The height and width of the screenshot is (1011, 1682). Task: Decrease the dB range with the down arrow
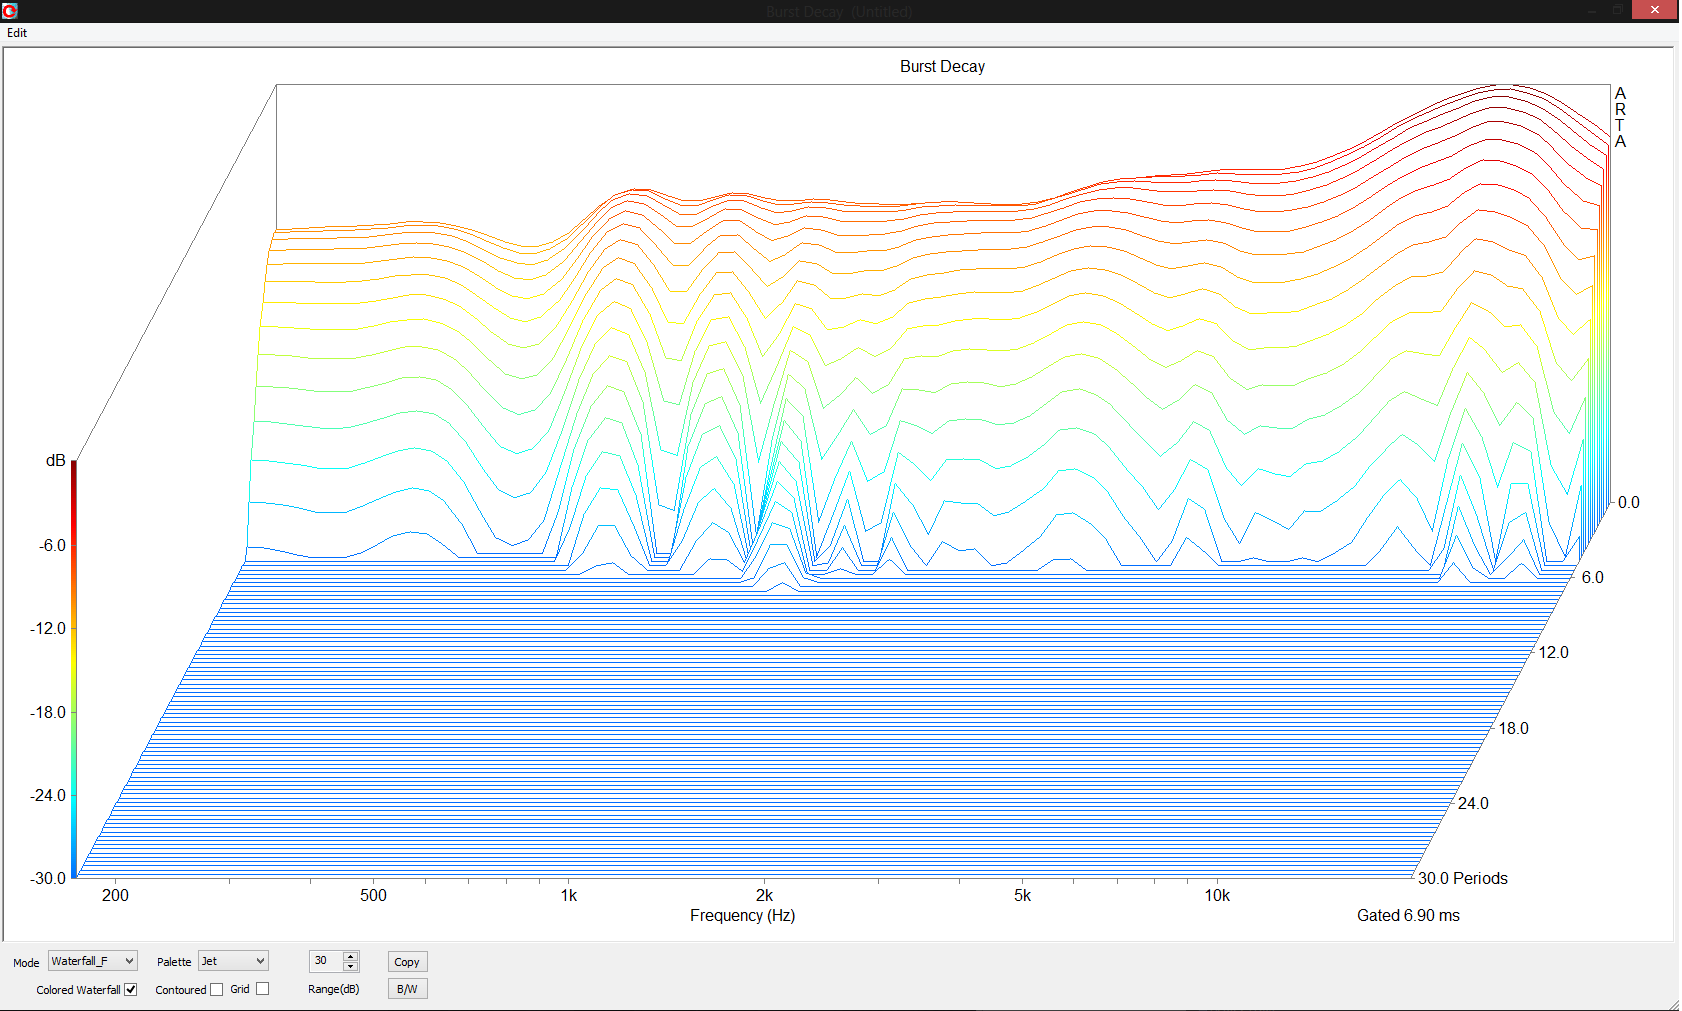click(350, 966)
